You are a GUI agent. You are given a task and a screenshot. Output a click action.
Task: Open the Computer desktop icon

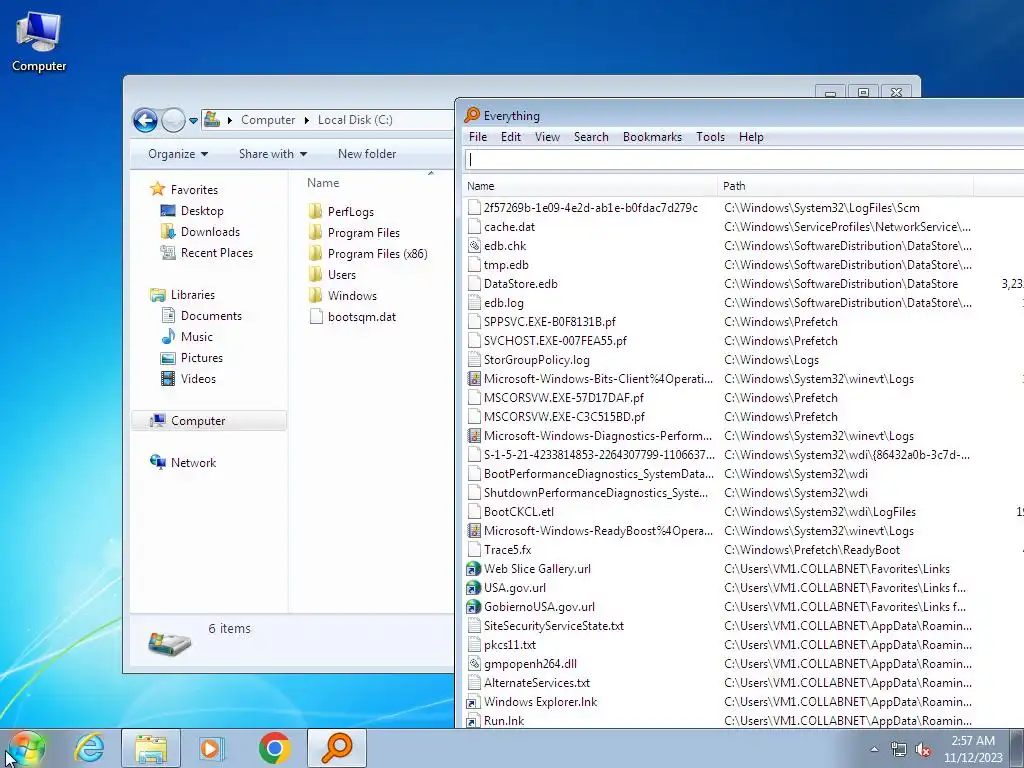coord(39,40)
